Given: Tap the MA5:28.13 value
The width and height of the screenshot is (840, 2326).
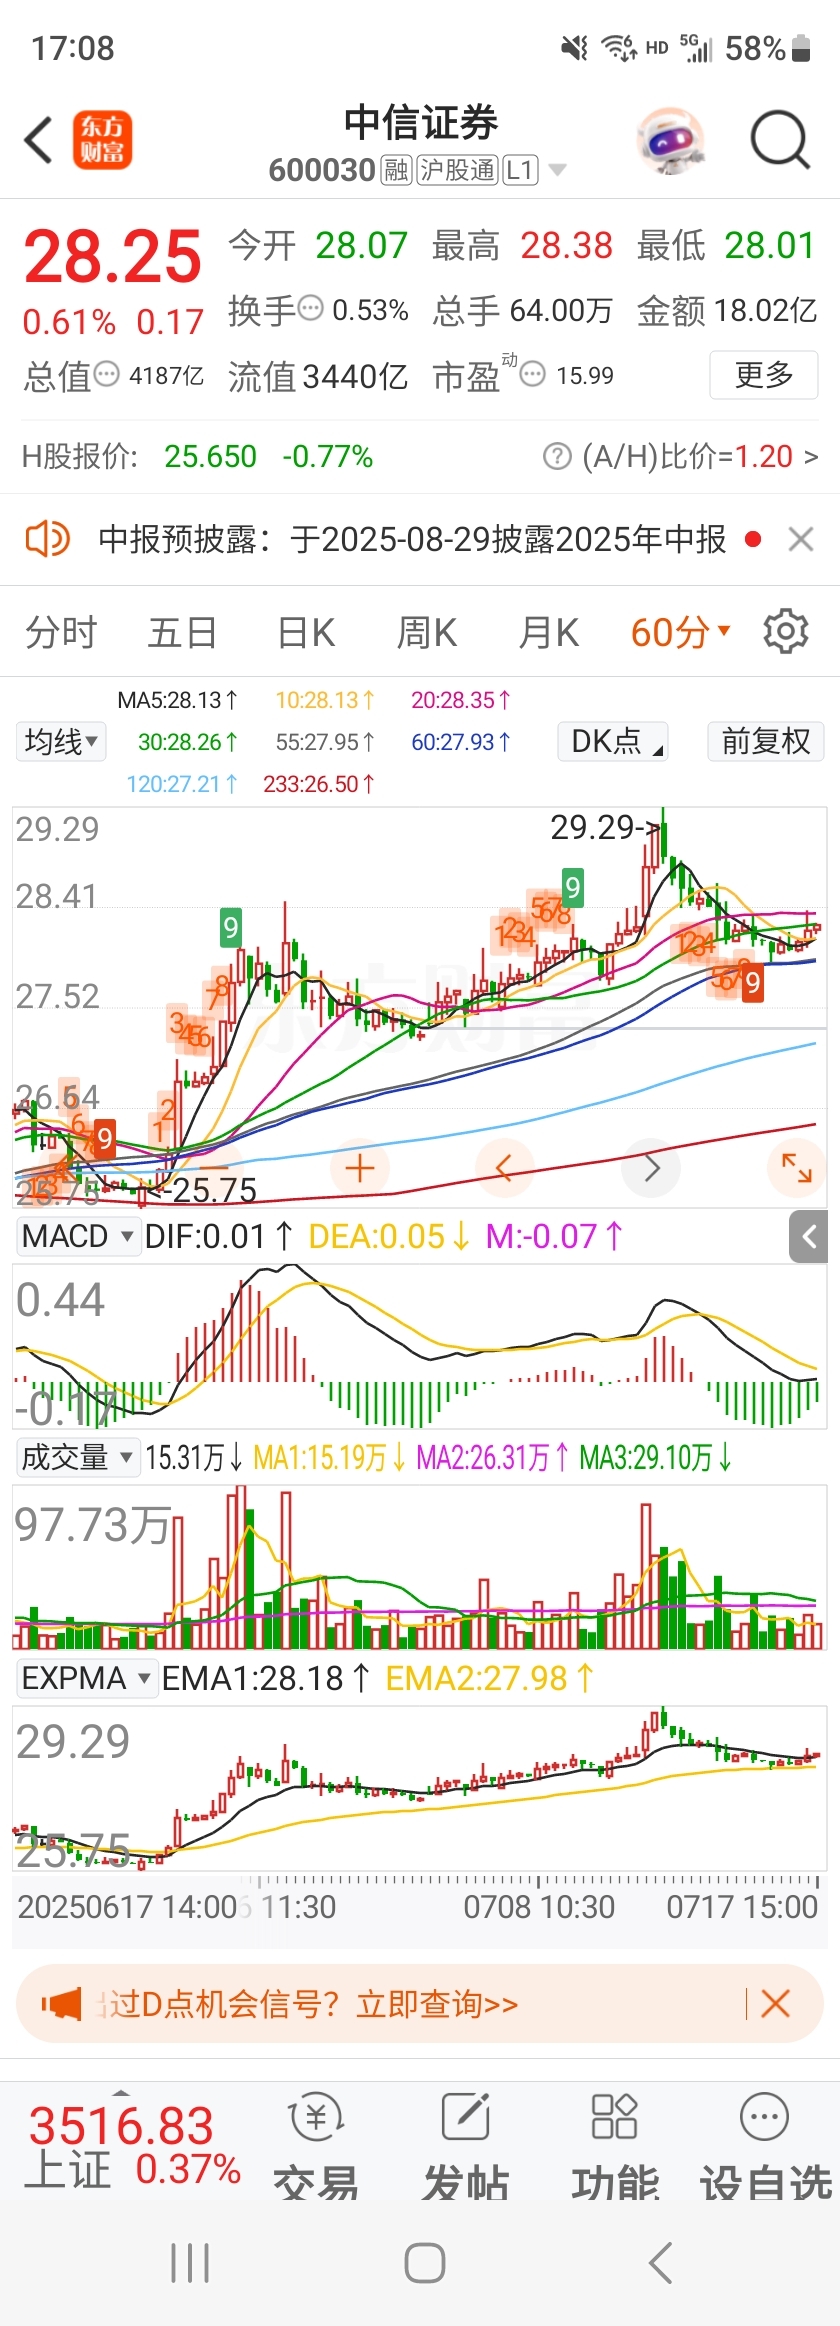Looking at the screenshot, I should (x=178, y=700).
